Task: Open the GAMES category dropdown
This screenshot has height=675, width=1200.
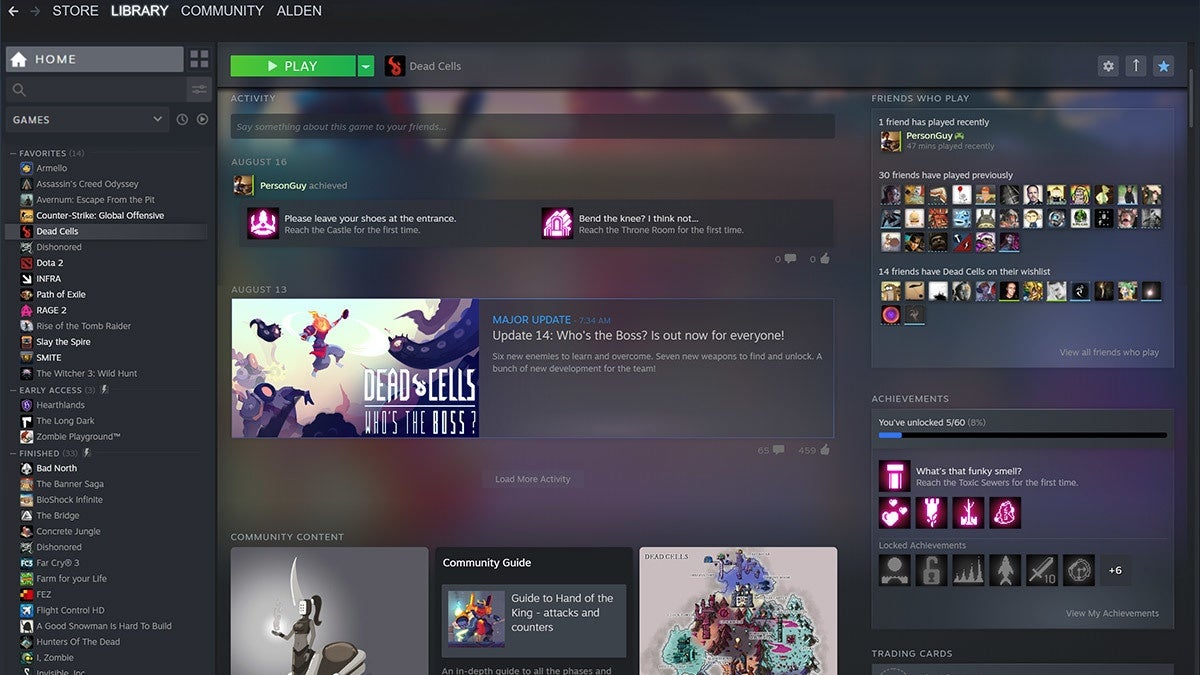Action: click(x=86, y=118)
